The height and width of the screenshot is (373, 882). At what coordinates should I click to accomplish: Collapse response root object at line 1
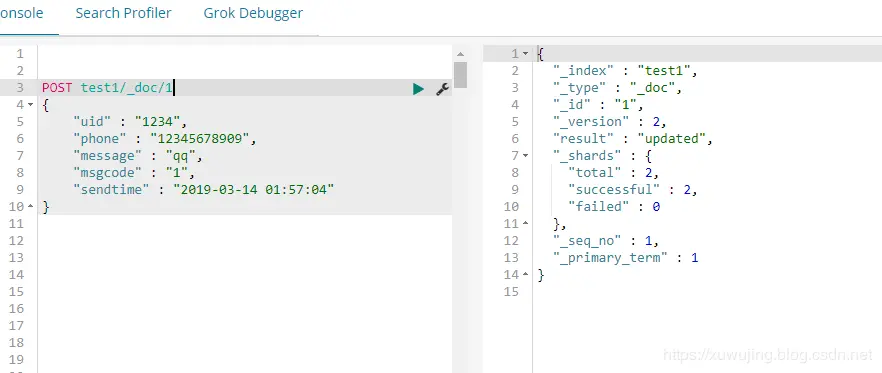pyautogui.click(x=525, y=54)
